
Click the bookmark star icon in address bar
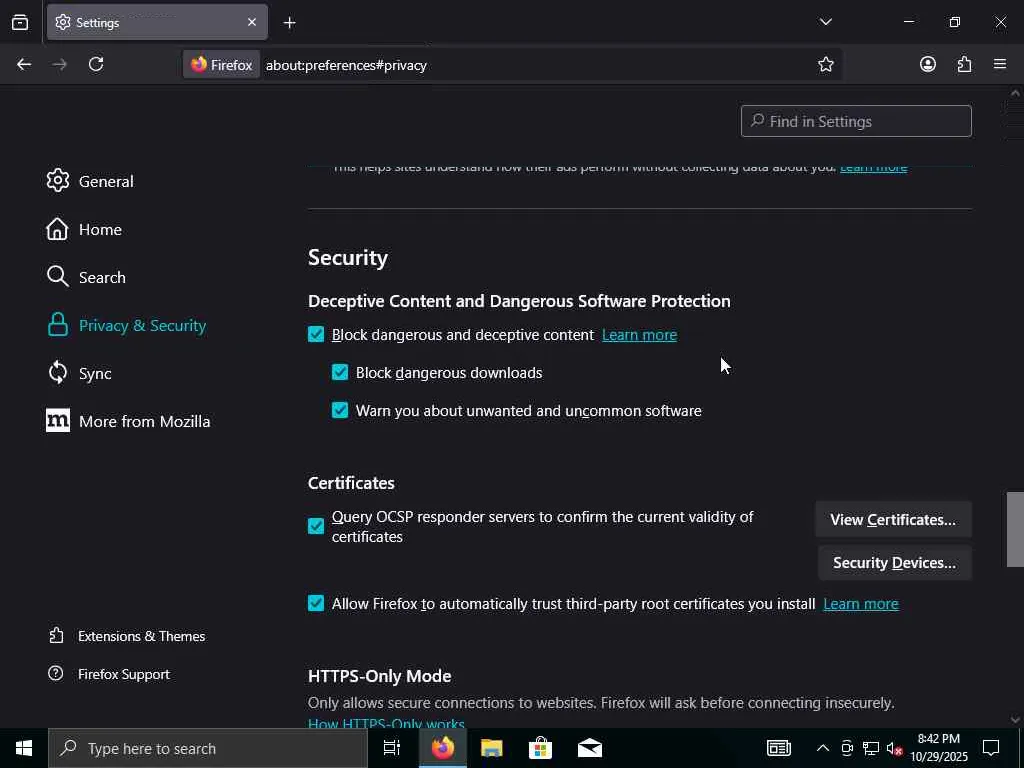826,64
